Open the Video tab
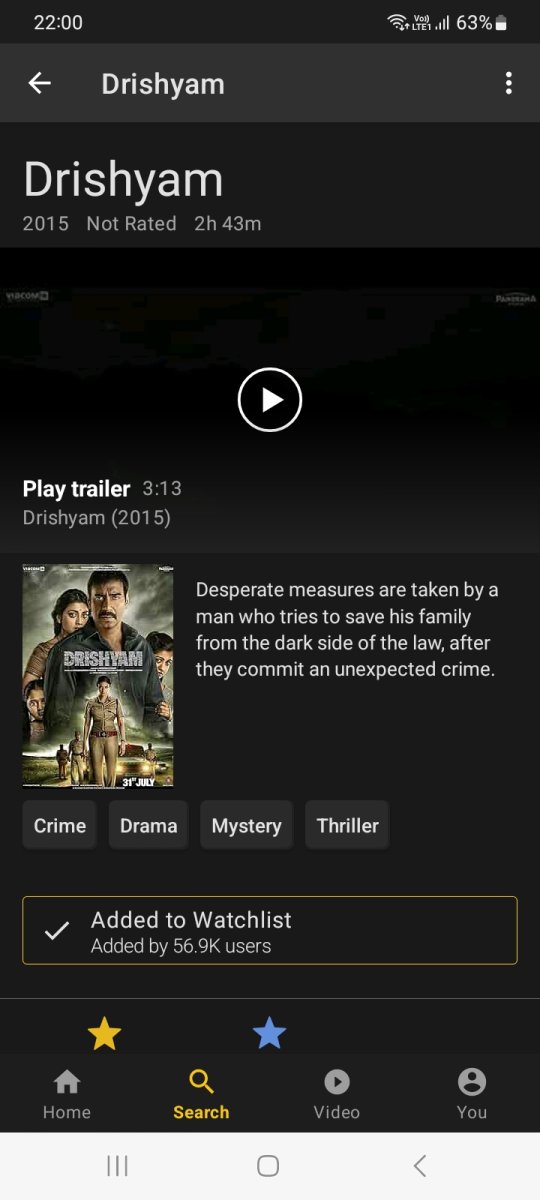 point(337,1095)
